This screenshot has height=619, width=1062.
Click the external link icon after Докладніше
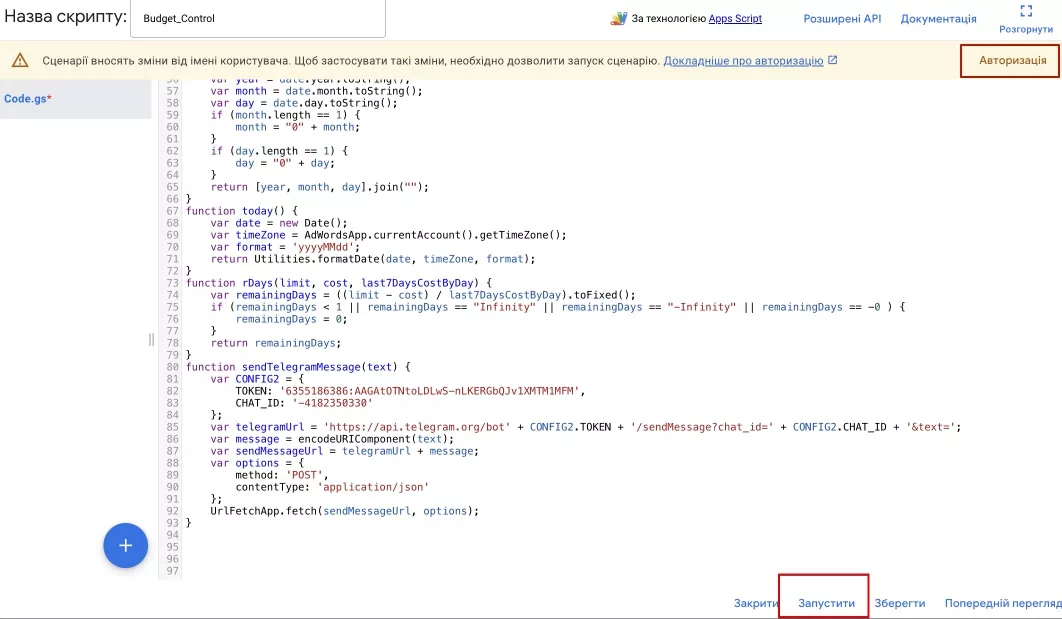coord(833,60)
